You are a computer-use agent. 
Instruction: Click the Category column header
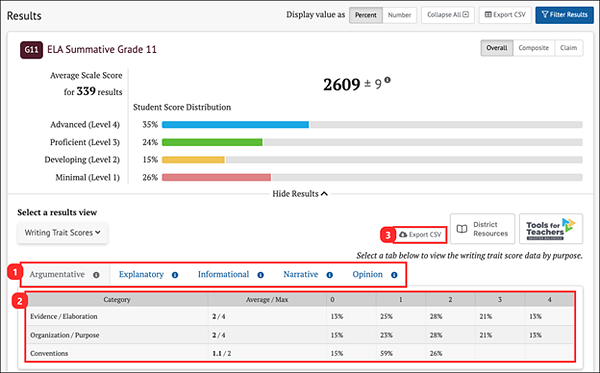coord(117,300)
